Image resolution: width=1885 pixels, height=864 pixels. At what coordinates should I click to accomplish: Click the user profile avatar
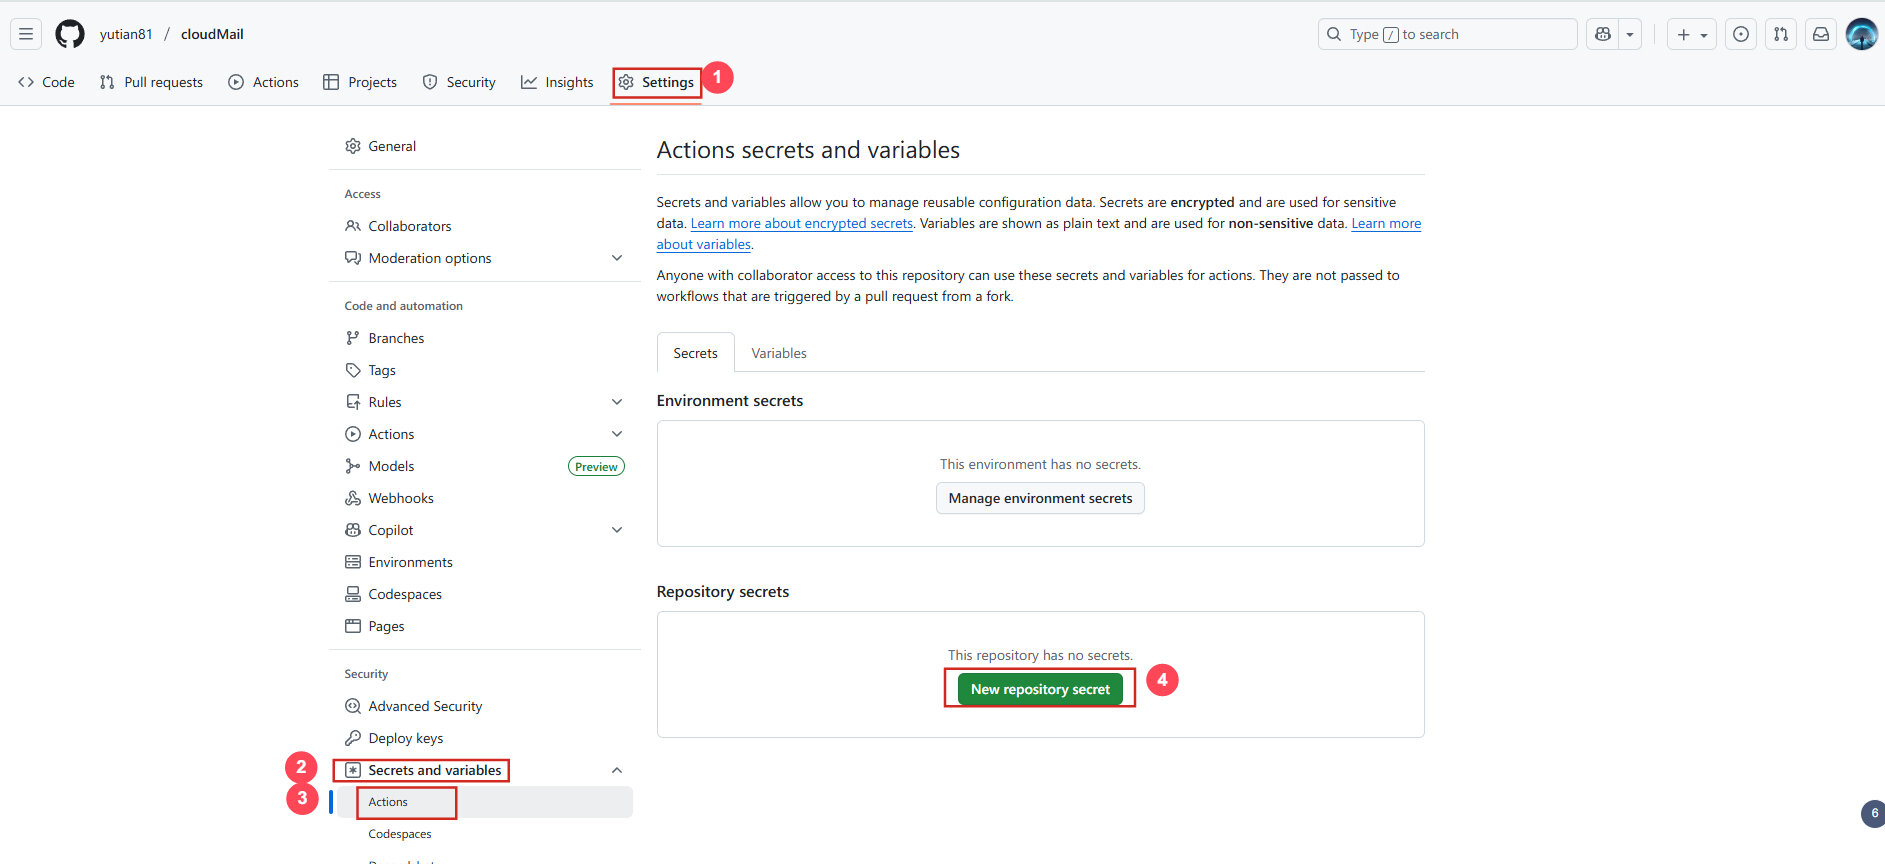pos(1861,34)
